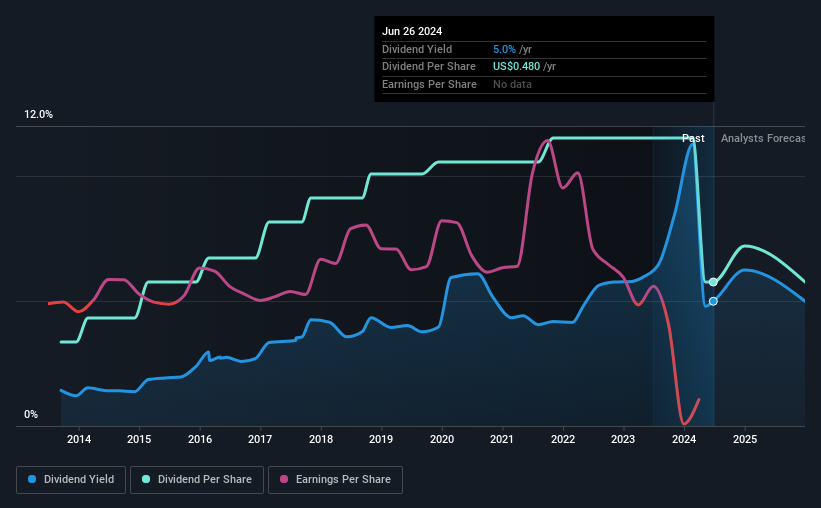The image size is (821, 508).
Task: Click the 2025 x-axis year label
Action: (x=745, y=439)
